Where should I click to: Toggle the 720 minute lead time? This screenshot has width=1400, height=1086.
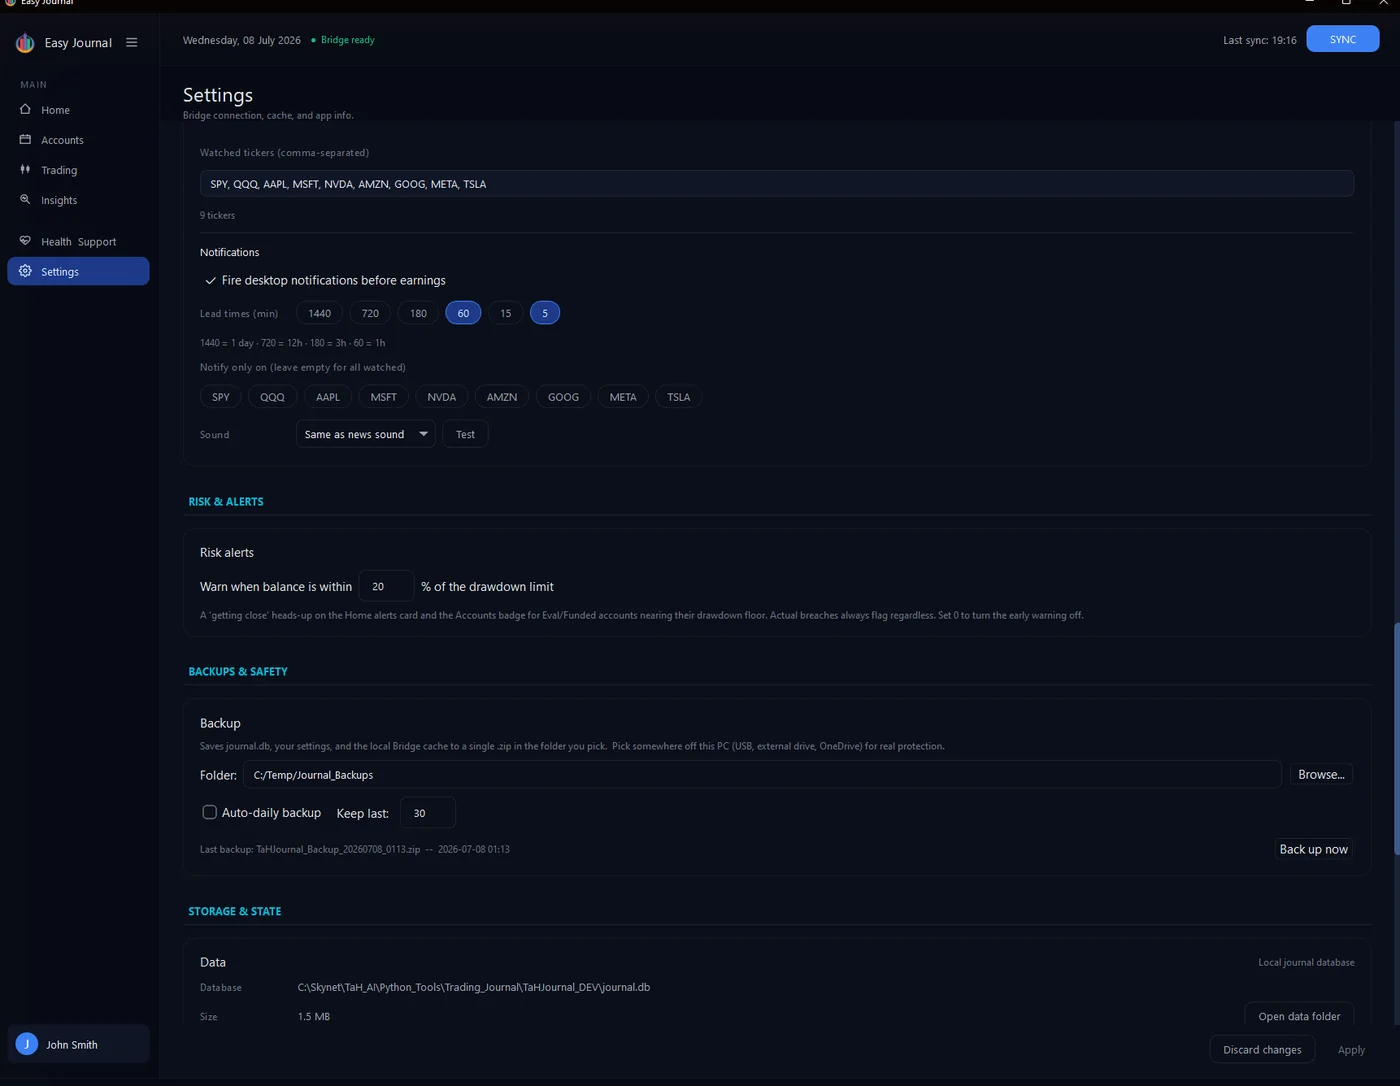370,313
